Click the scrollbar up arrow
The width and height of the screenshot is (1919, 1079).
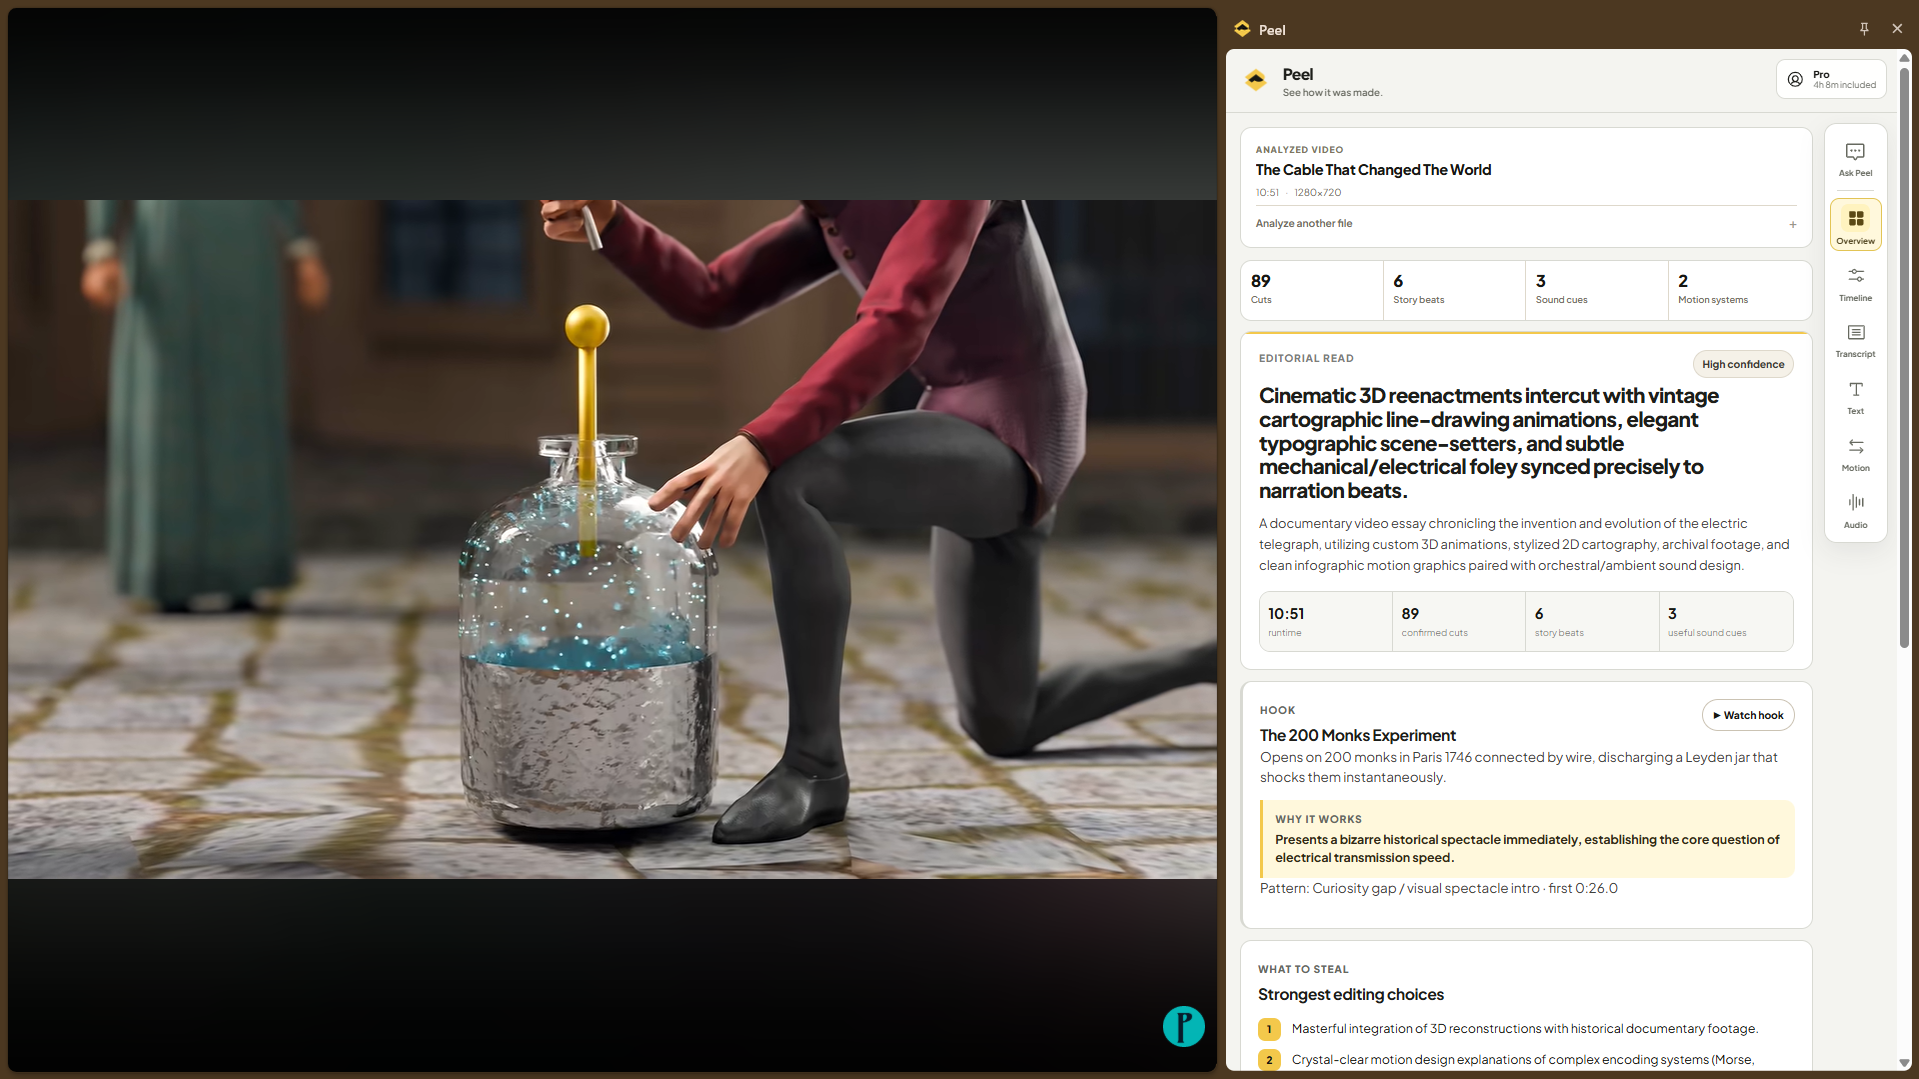pos(1904,58)
